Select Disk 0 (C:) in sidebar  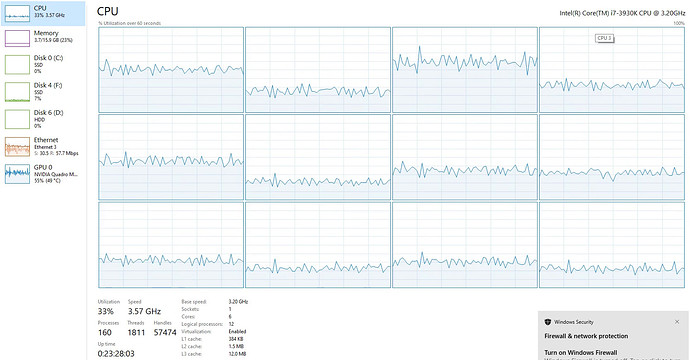coord(44,64)
